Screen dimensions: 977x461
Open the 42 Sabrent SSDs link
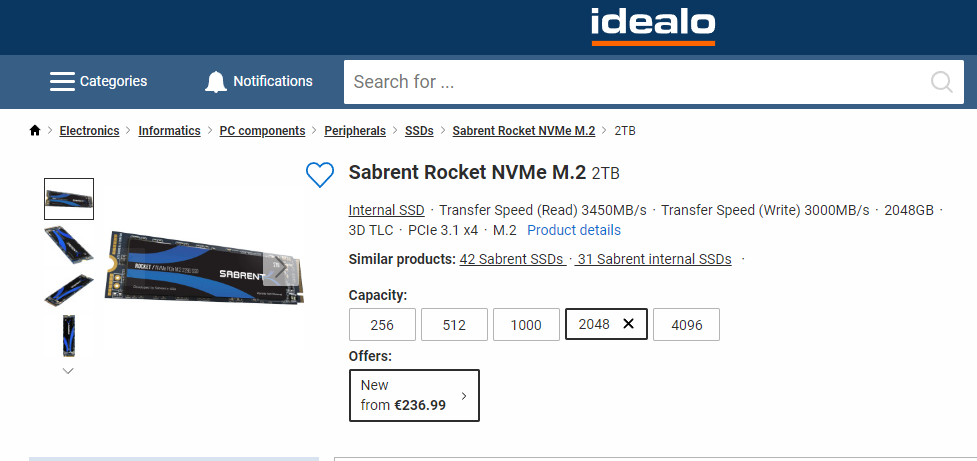pos(512,259)
